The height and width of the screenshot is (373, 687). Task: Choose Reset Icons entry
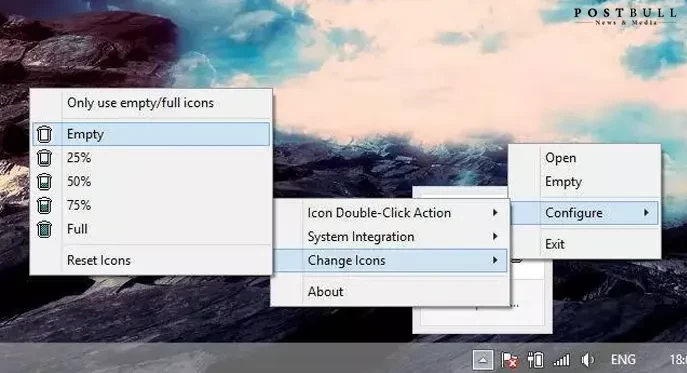coord(99,260)
